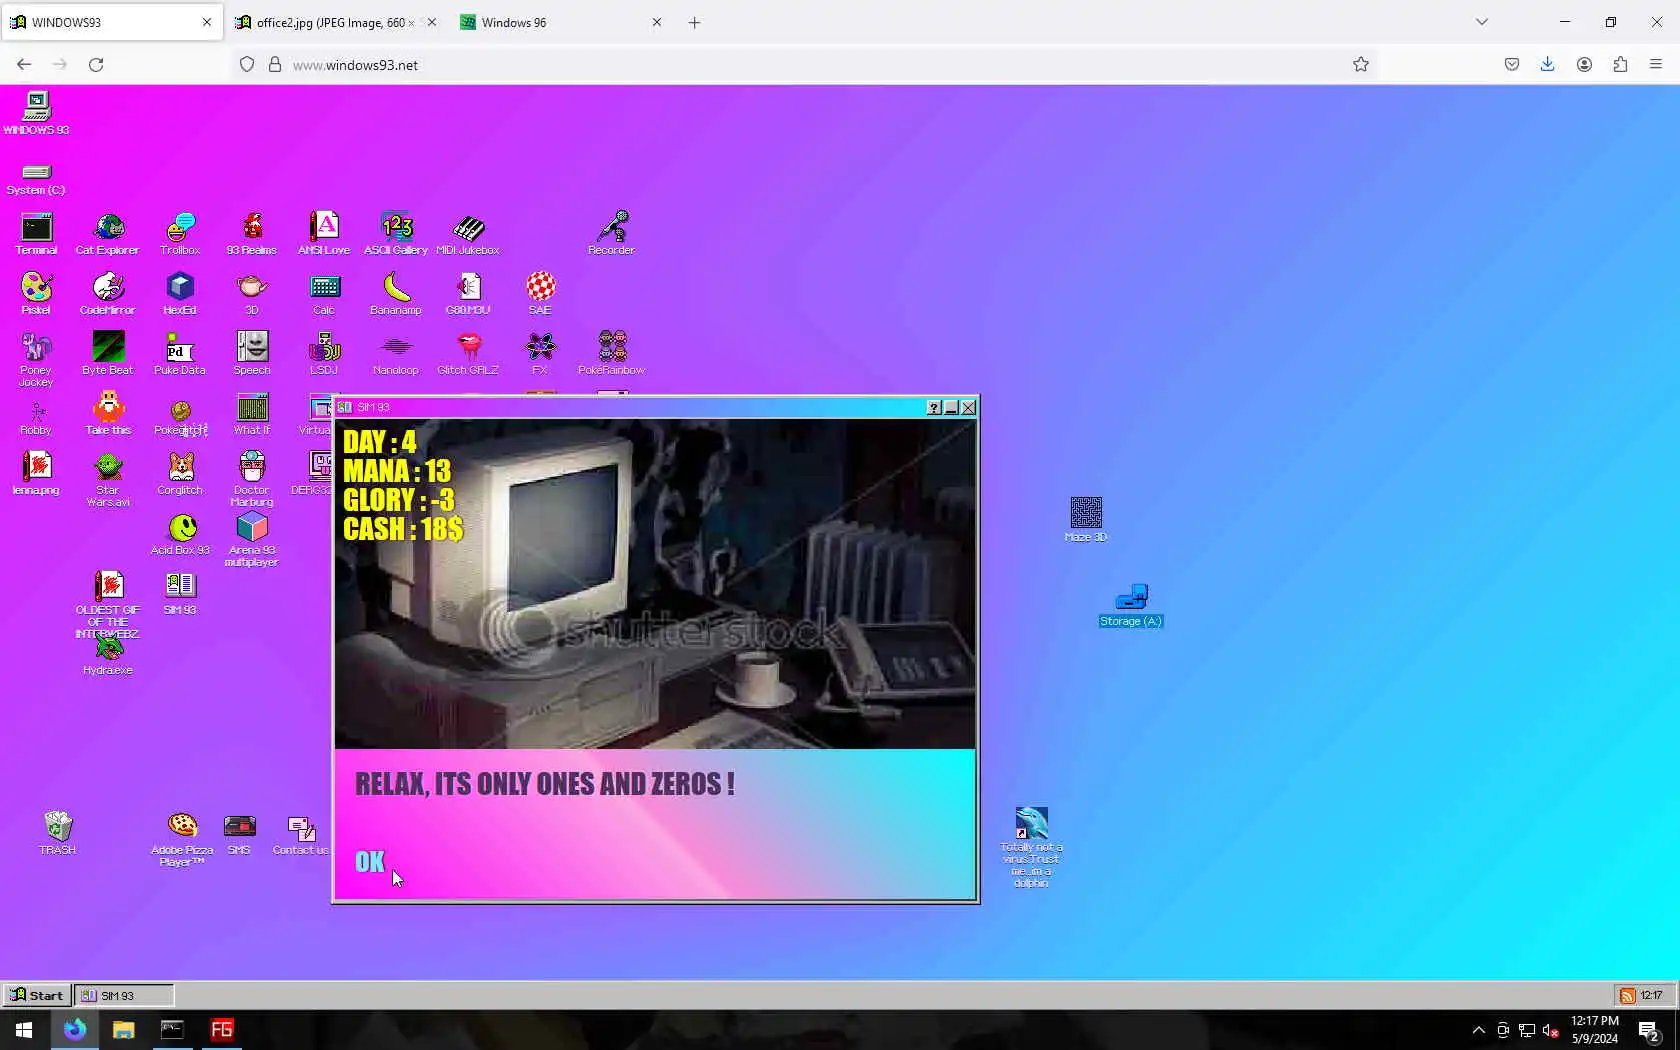Screen dimensions: 1680x1050
Task: Launch Cat Explorer from the desktop
Action: click(x=108, y=234)
